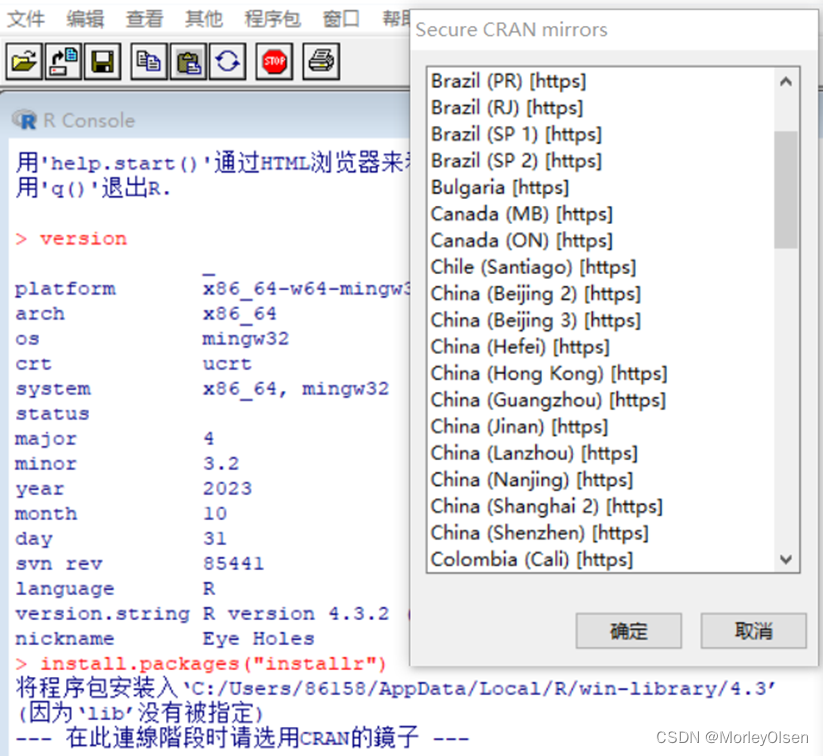
Task: Open the 查看 menu
Action: pos(144,19)
